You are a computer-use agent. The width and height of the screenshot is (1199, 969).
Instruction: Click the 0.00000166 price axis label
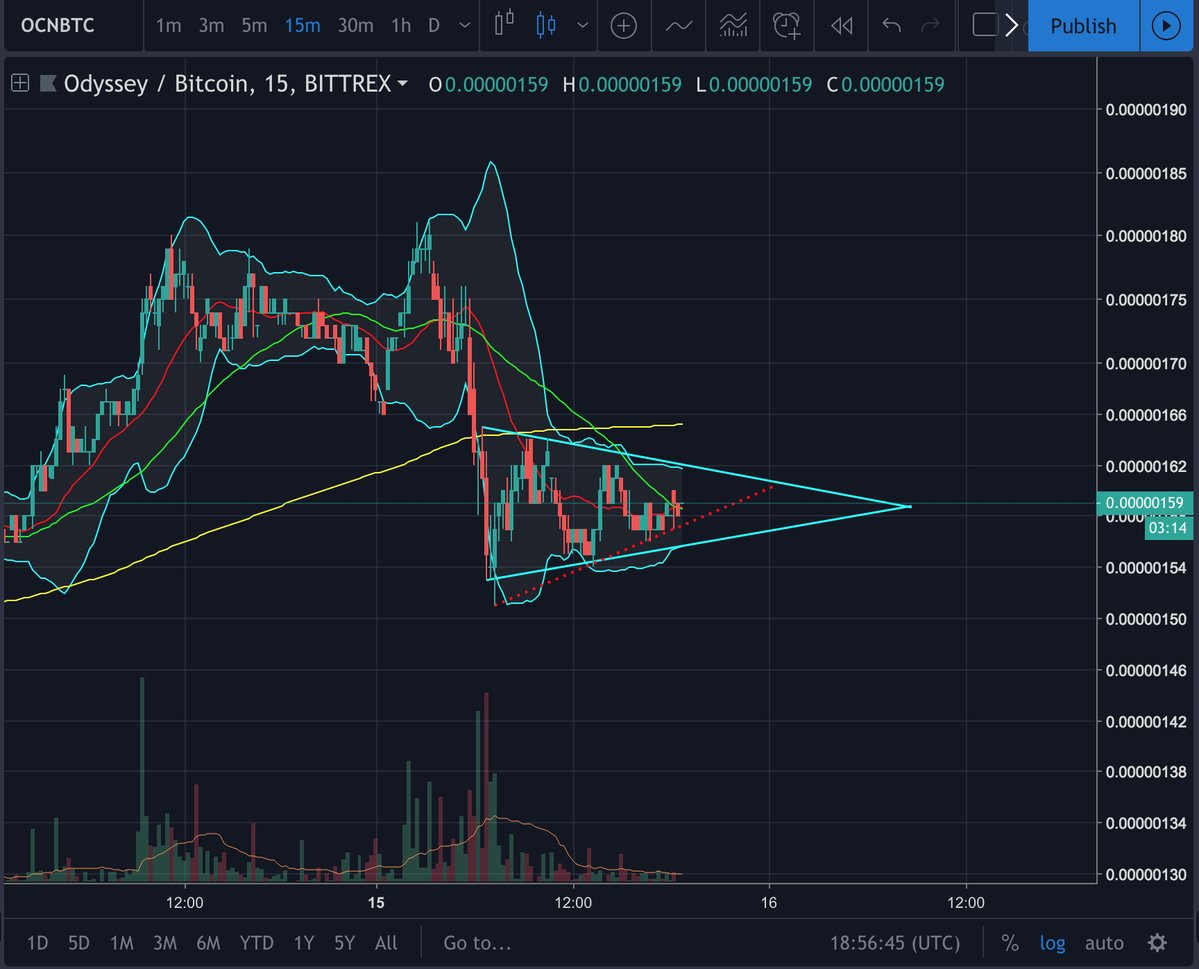click(x=1145, y=415)
